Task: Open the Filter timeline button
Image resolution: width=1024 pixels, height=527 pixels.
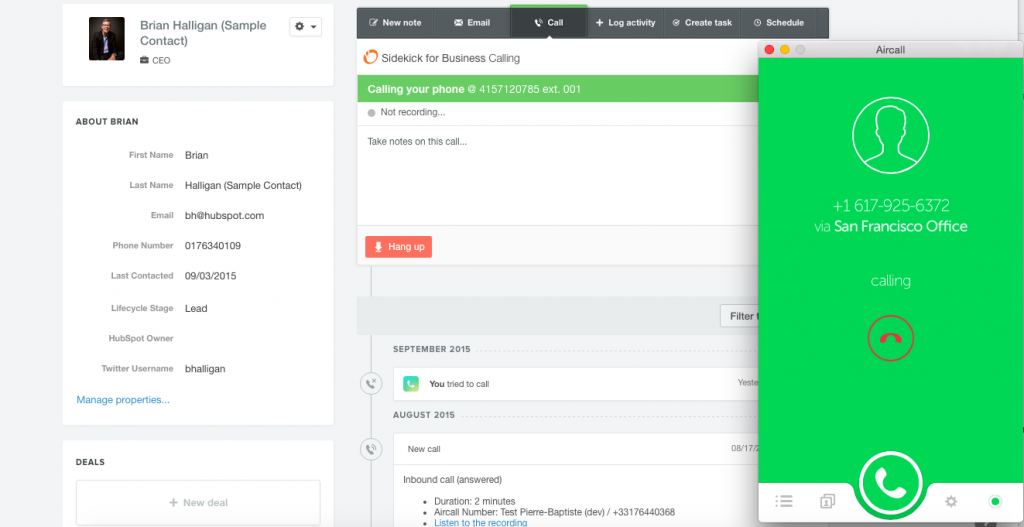Action: [x=739, y=316]
